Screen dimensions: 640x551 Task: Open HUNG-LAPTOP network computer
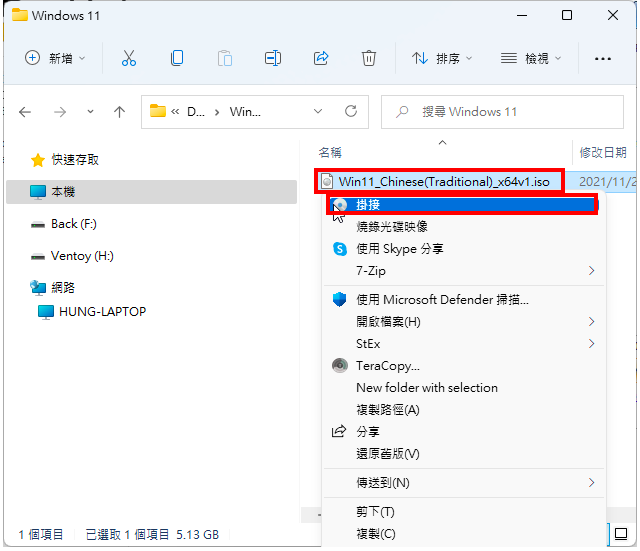coord(151,311)
